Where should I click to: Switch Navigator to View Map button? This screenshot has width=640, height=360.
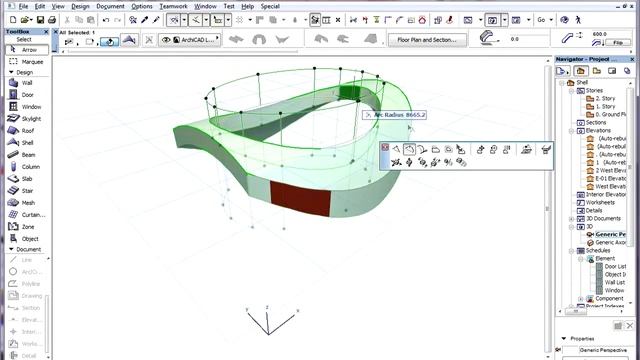(596, 71)
